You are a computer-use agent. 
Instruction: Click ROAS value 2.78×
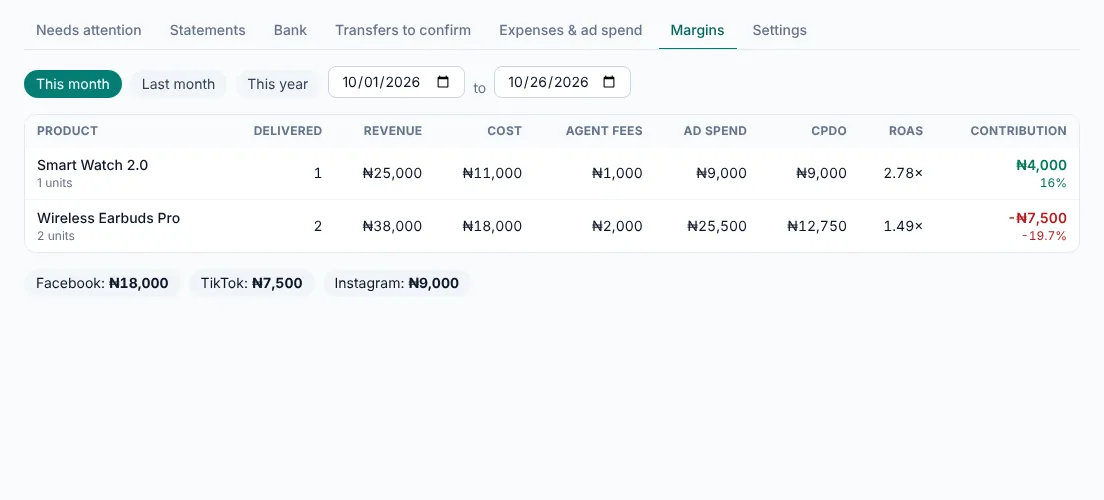[x=903, y=173]
